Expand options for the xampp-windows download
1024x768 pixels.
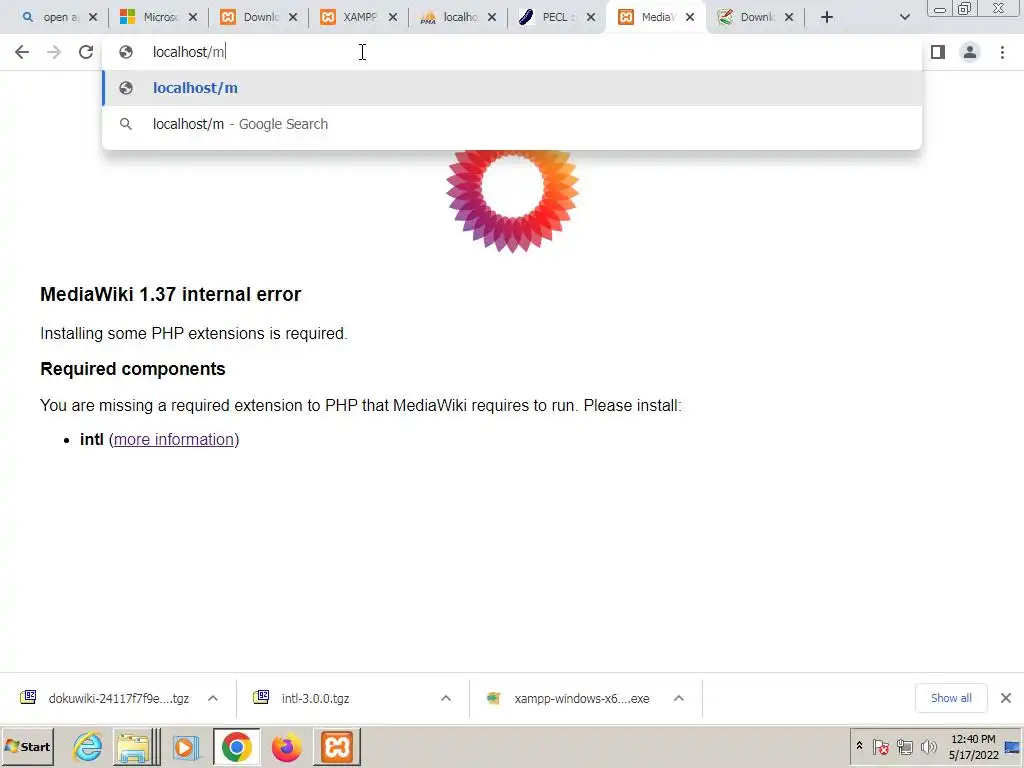(679, 698)
